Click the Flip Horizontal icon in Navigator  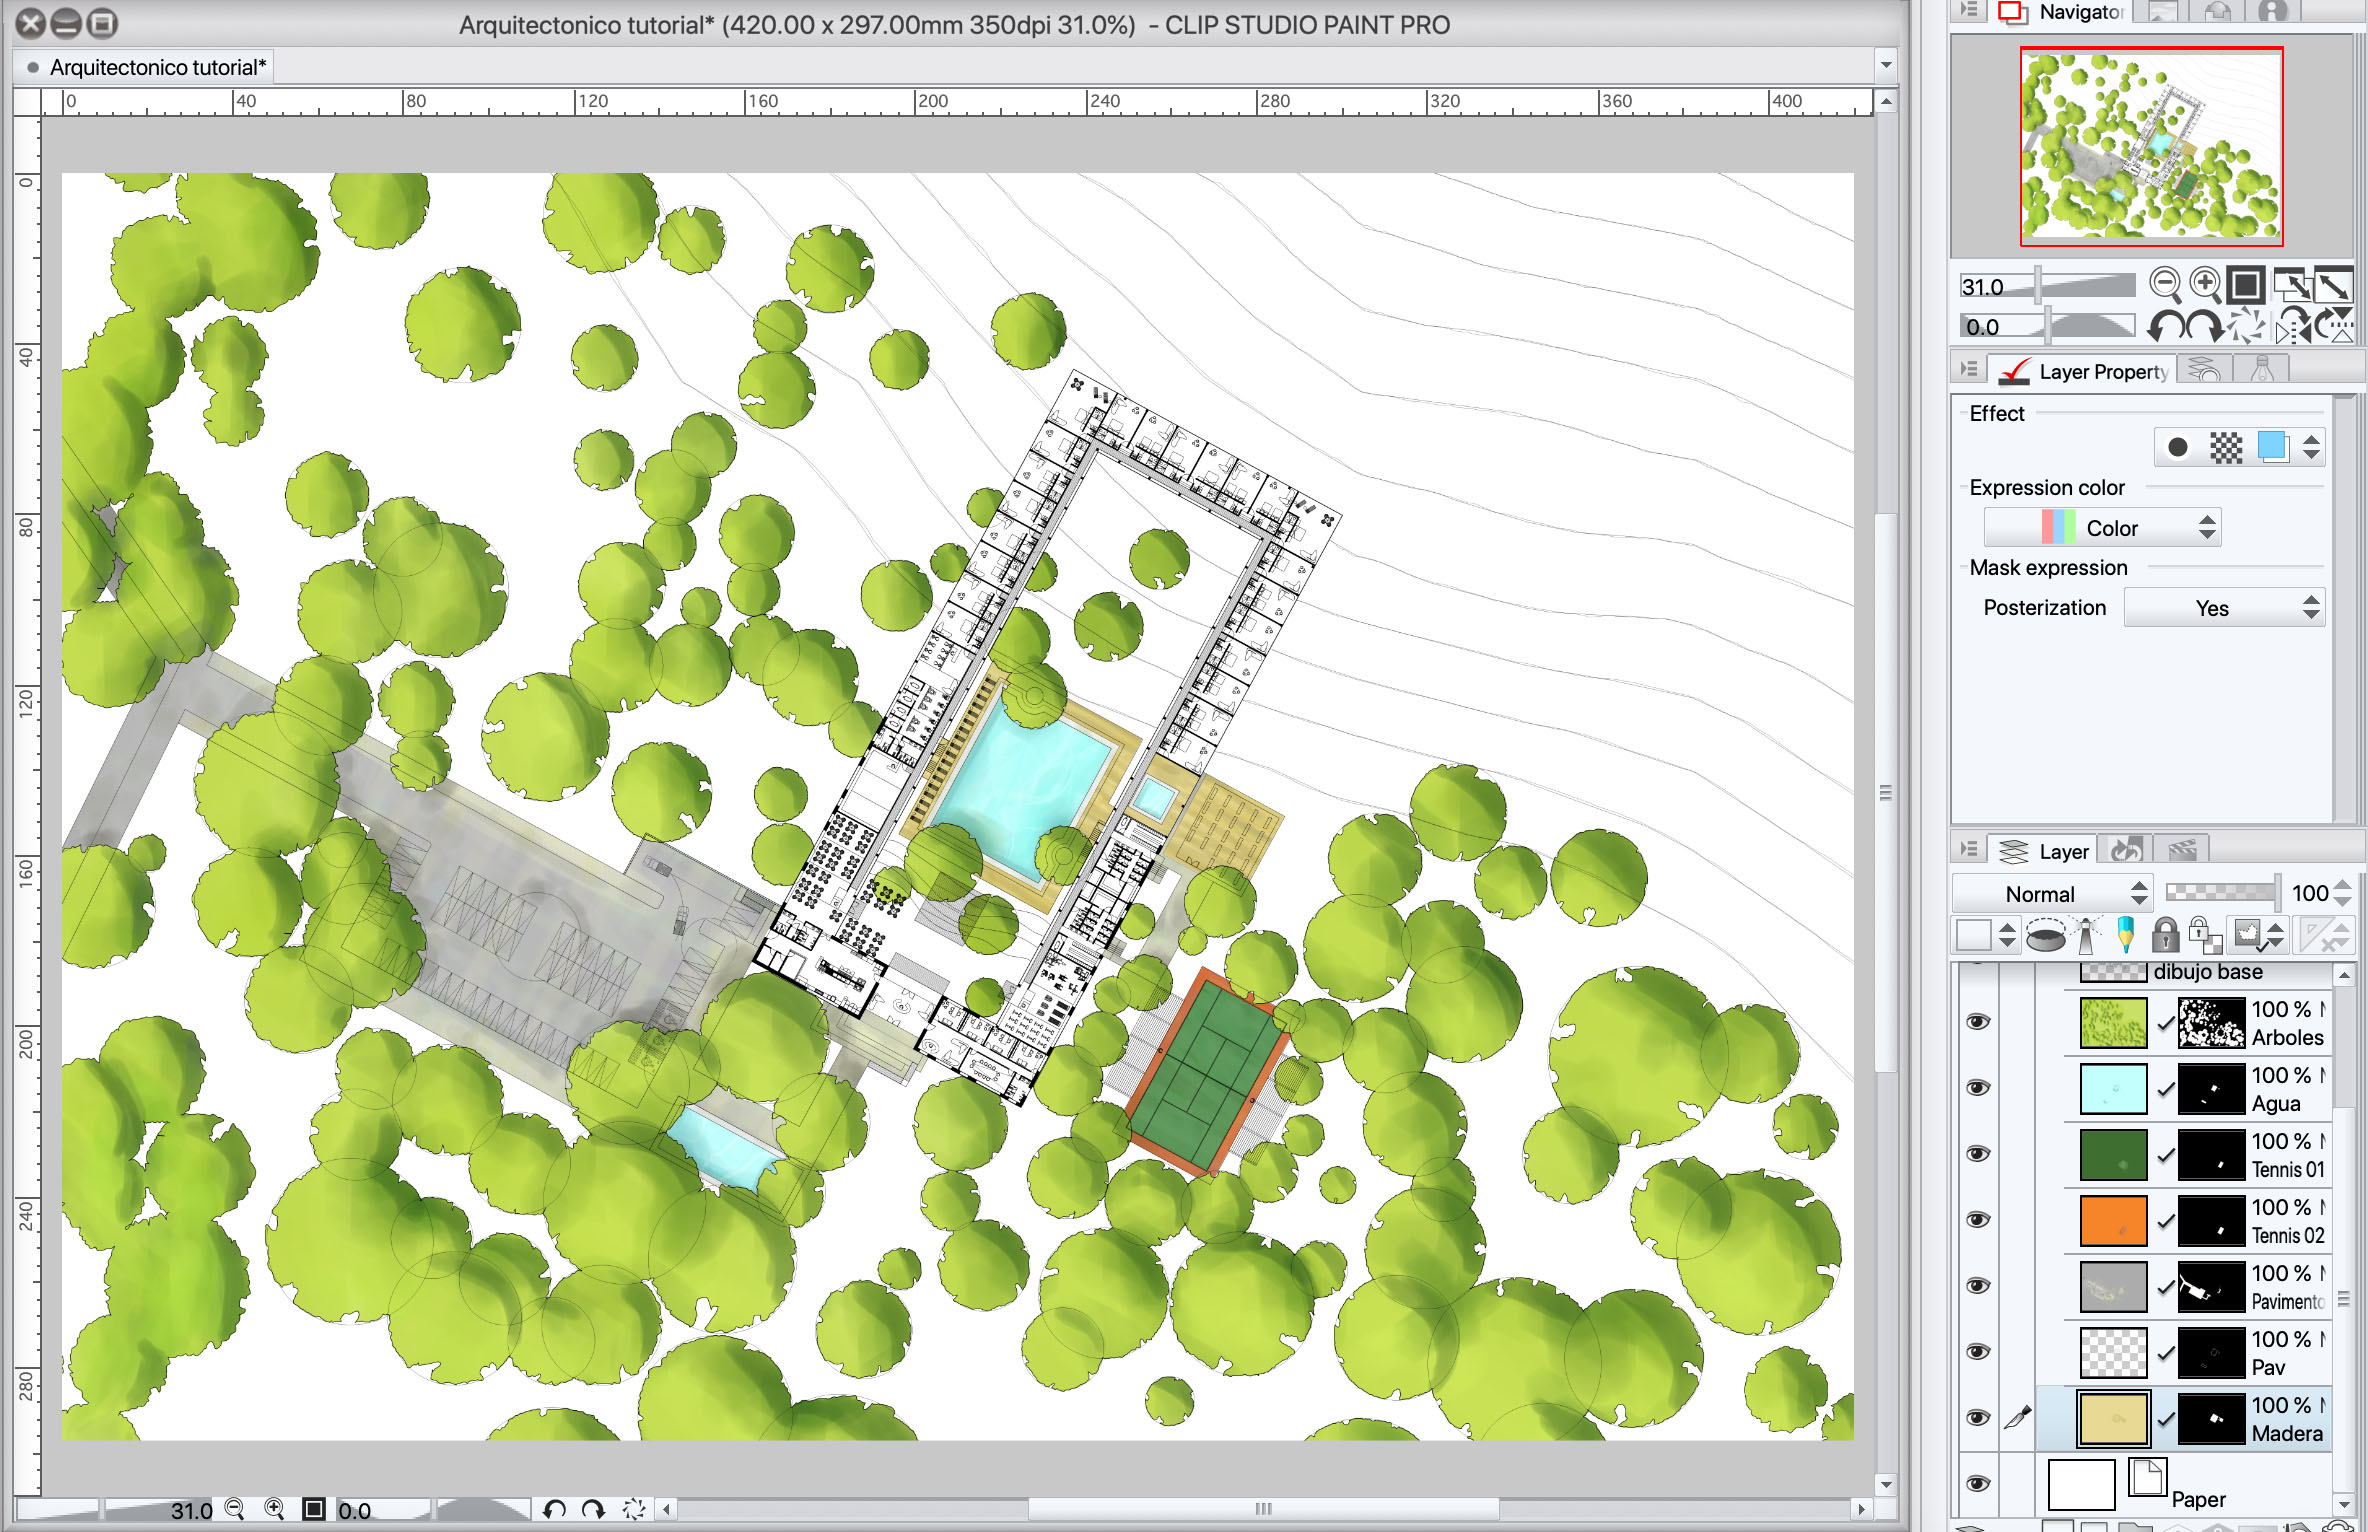tap(2293, 327)
